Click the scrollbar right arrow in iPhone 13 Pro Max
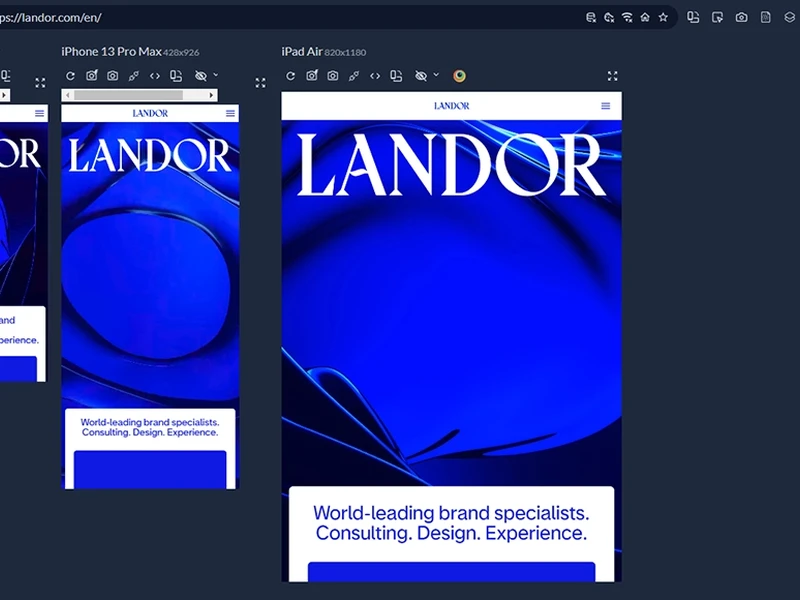800x600 pixels. coord(211,95)
